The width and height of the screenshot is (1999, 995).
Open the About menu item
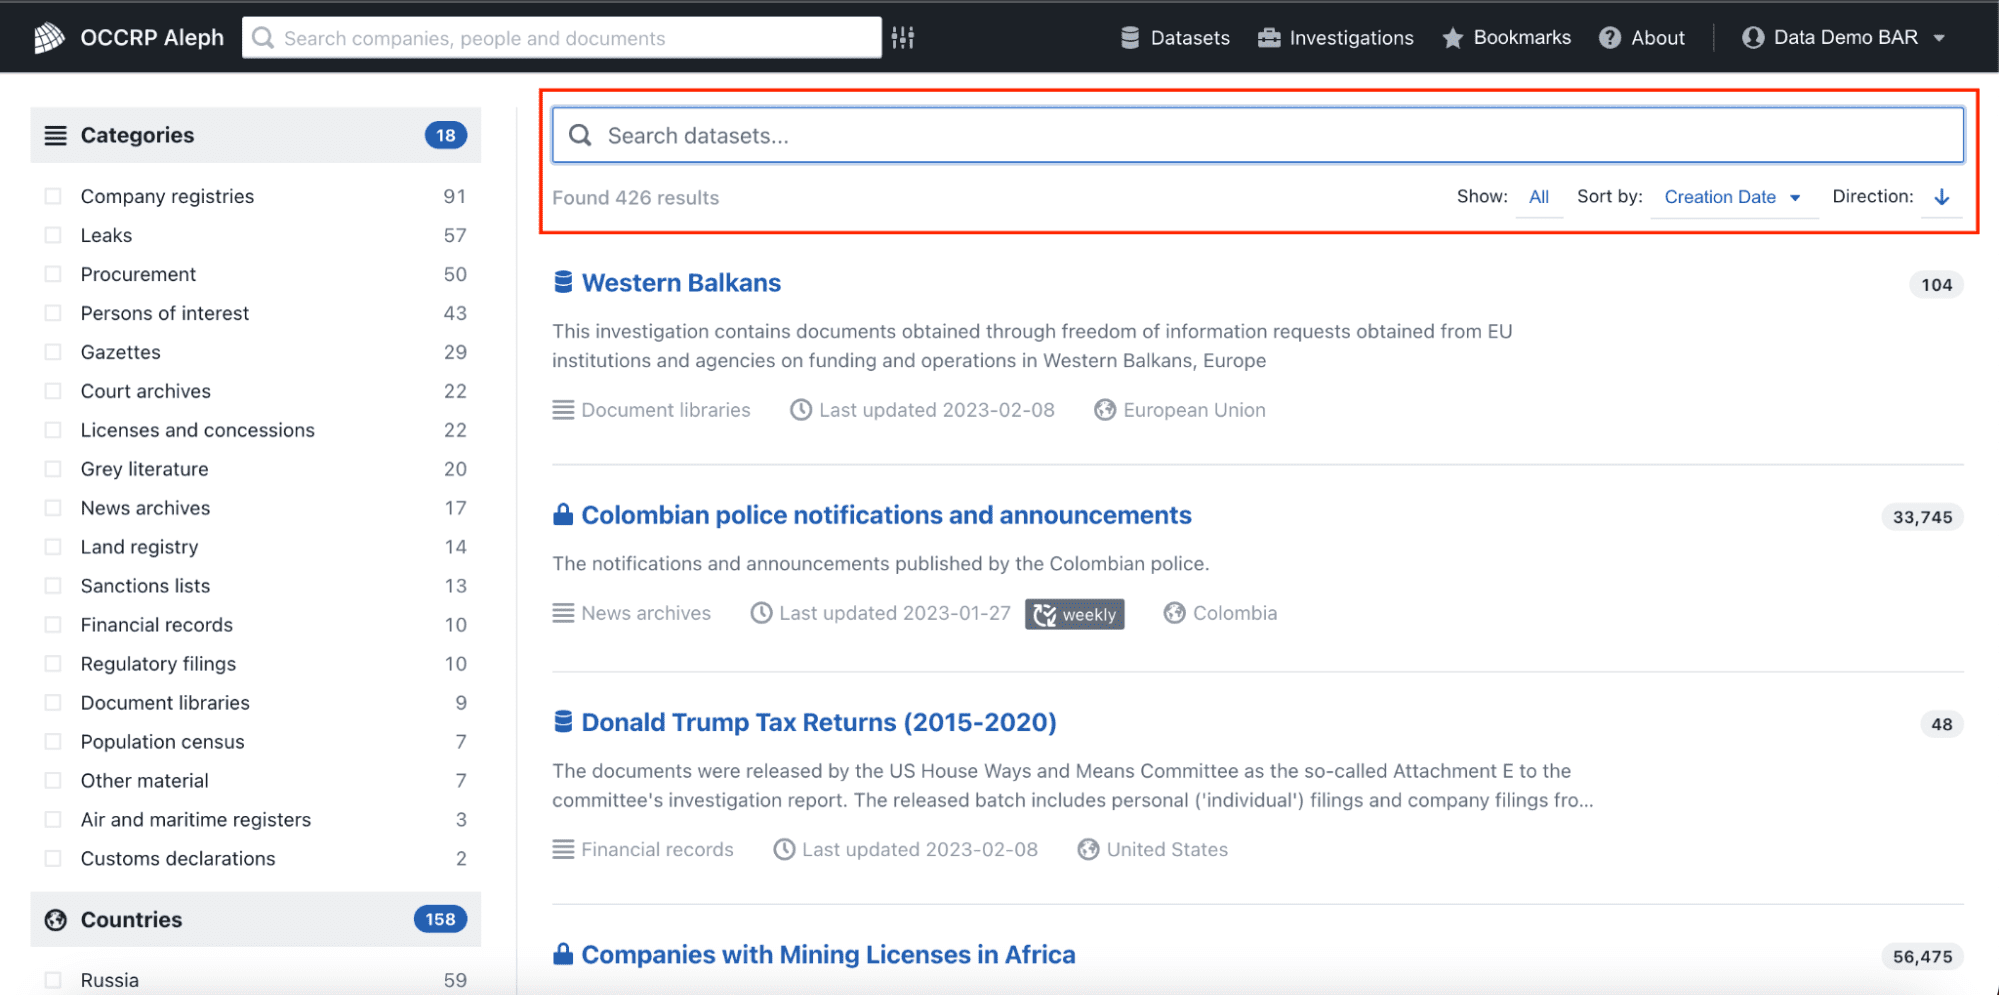point(1642,38)
